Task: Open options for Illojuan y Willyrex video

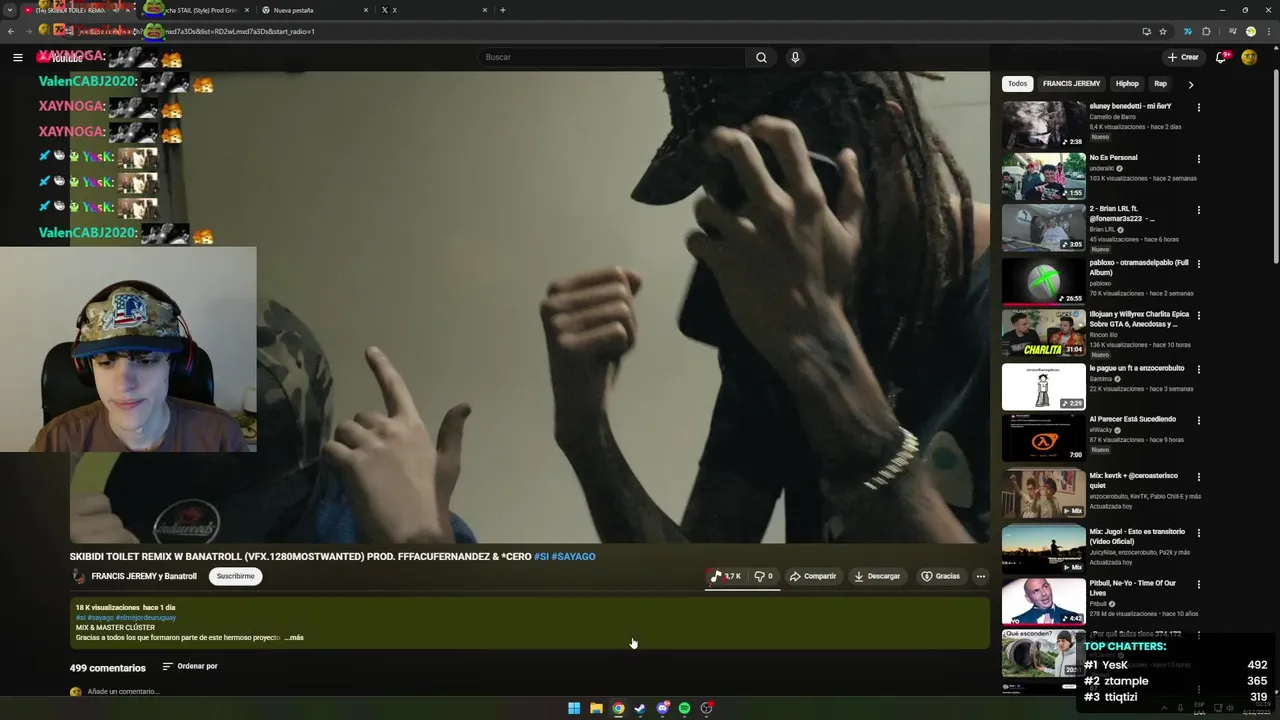Action: pyautogui.click(x=1198, y=315)
